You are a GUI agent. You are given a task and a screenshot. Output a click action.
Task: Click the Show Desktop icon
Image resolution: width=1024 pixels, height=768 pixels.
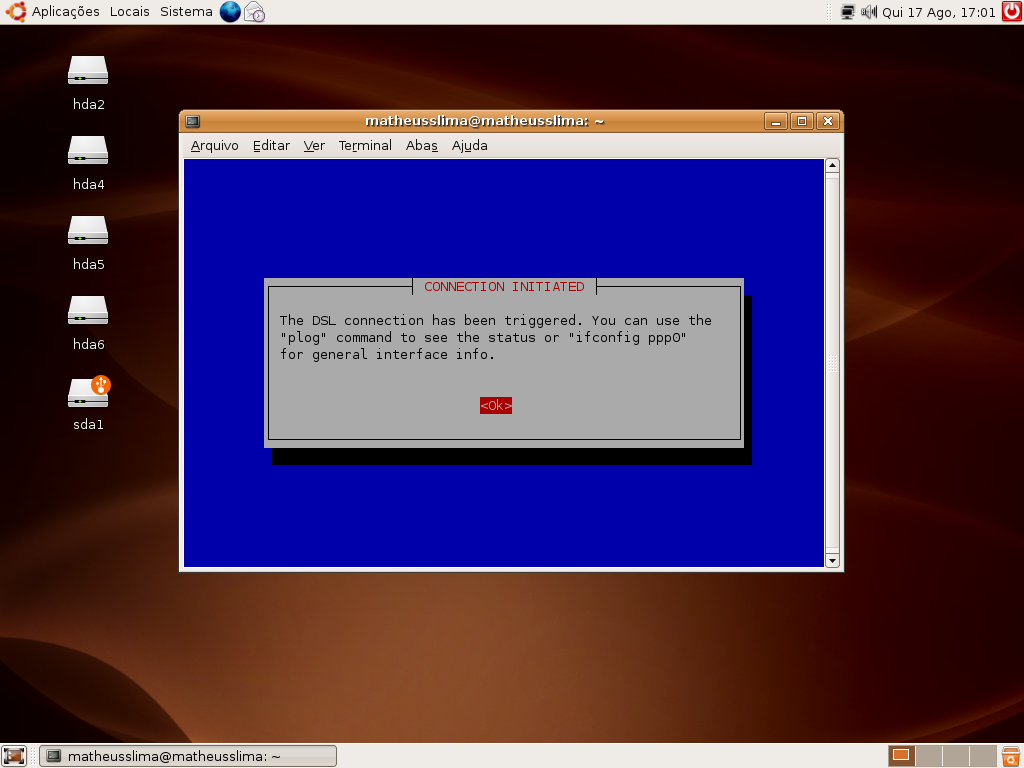tap(14, 756)
